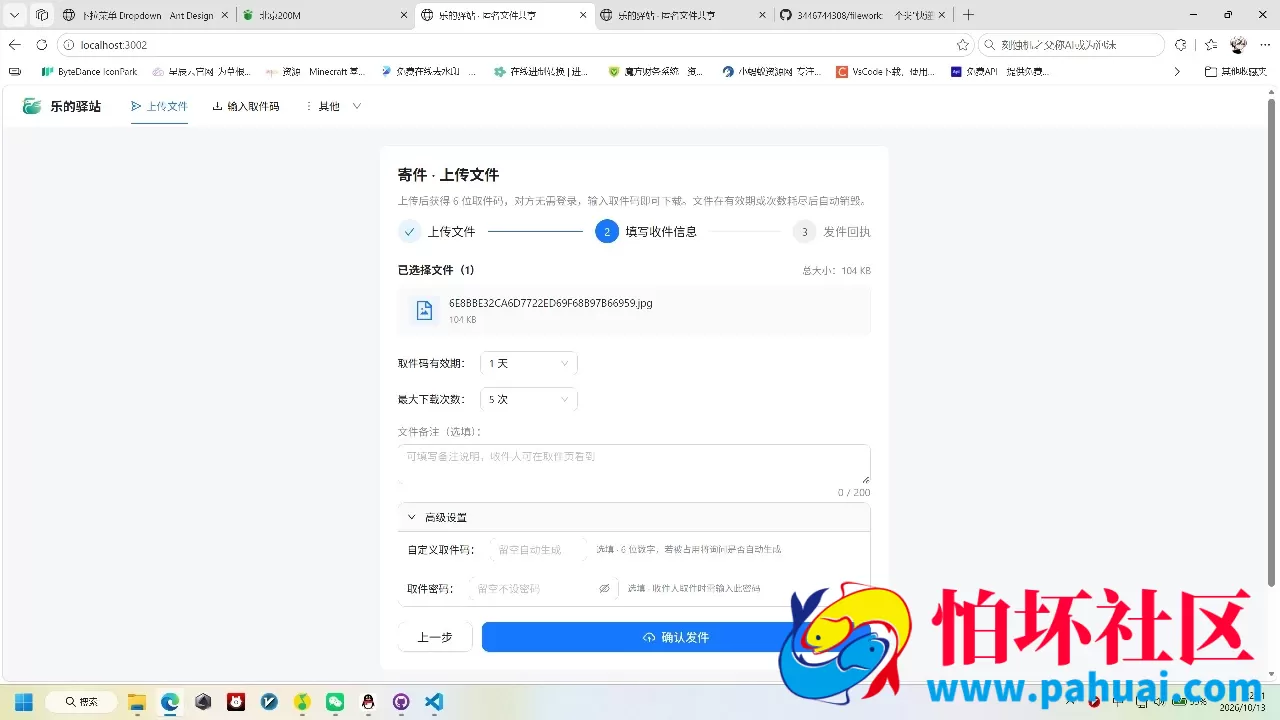This screenshot has width=1280, height=720.
Task: Switch to the GitHub 3446744308/filework tab
Action: 861,16
